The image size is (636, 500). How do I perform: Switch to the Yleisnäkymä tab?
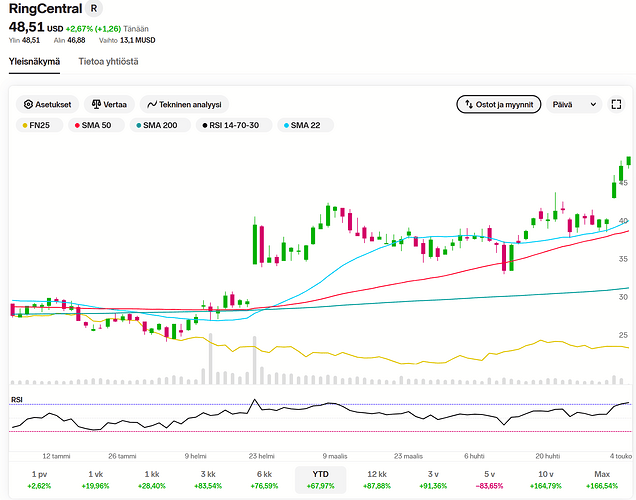34,62
